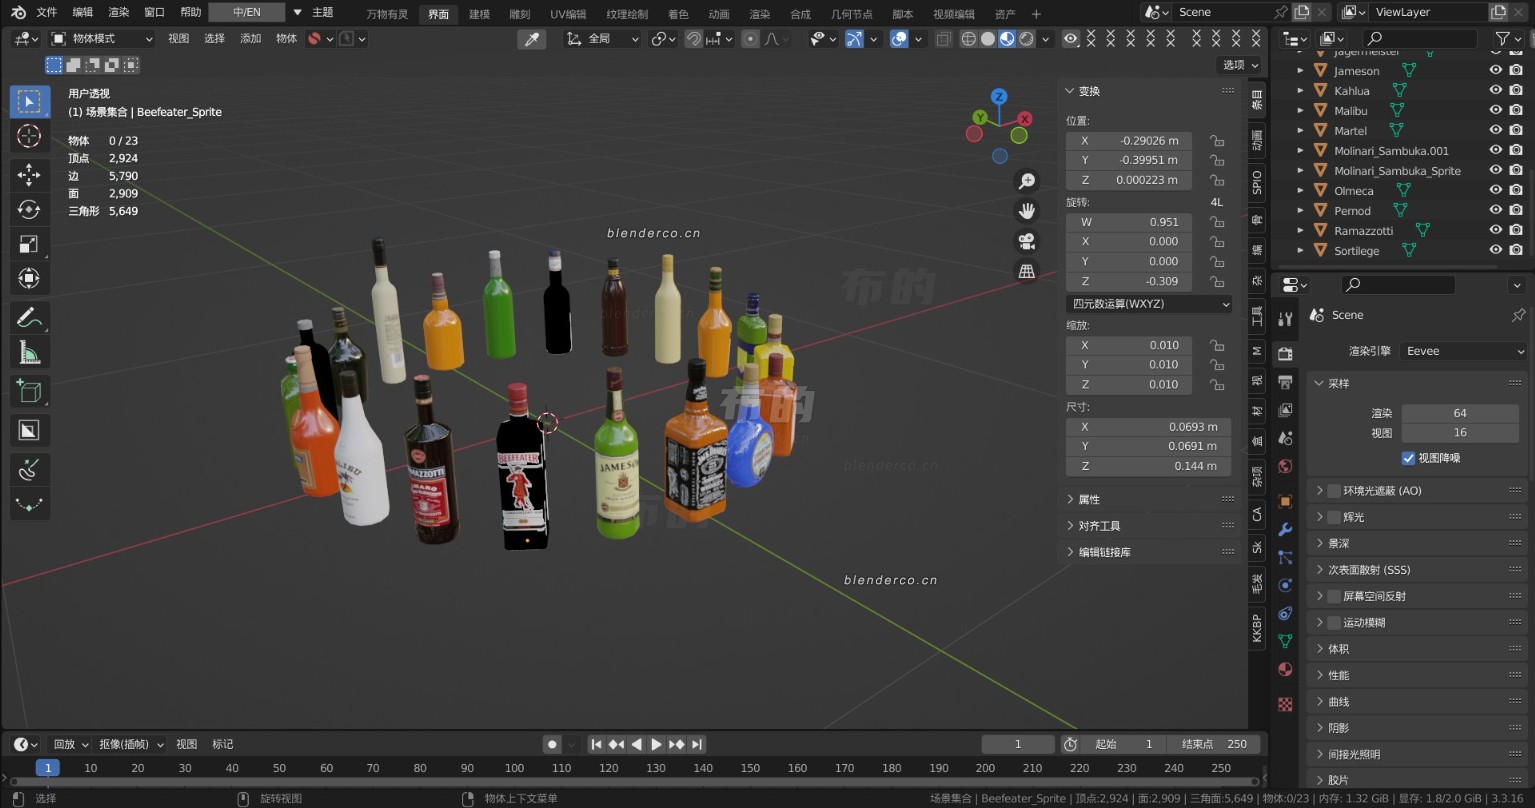Select the Transform tool
This screenshot has width=1535, height=808.
point(29,279)
